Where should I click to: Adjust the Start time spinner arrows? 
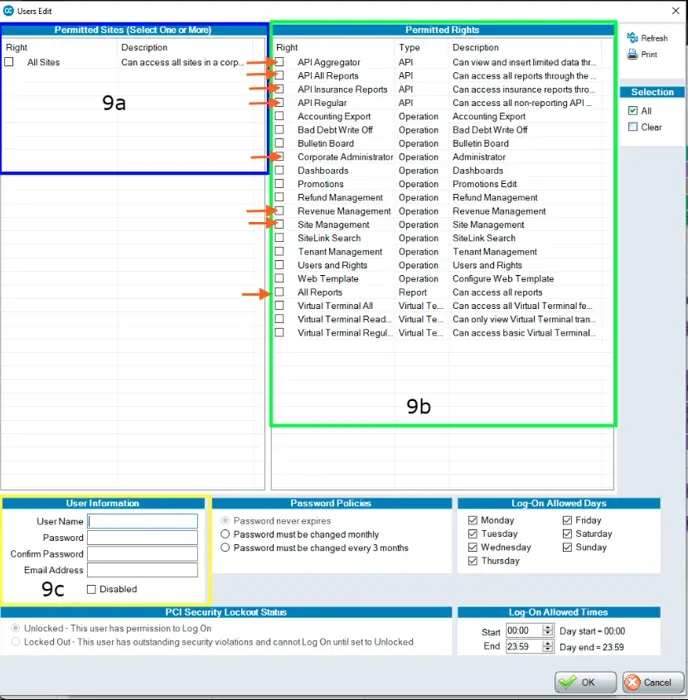(x=547, y=631)
